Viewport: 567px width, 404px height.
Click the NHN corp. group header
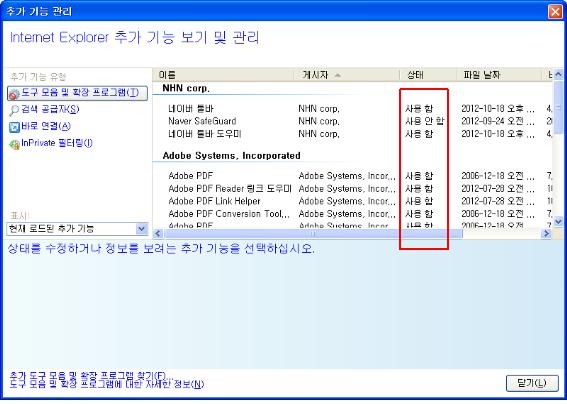[186, 88]
